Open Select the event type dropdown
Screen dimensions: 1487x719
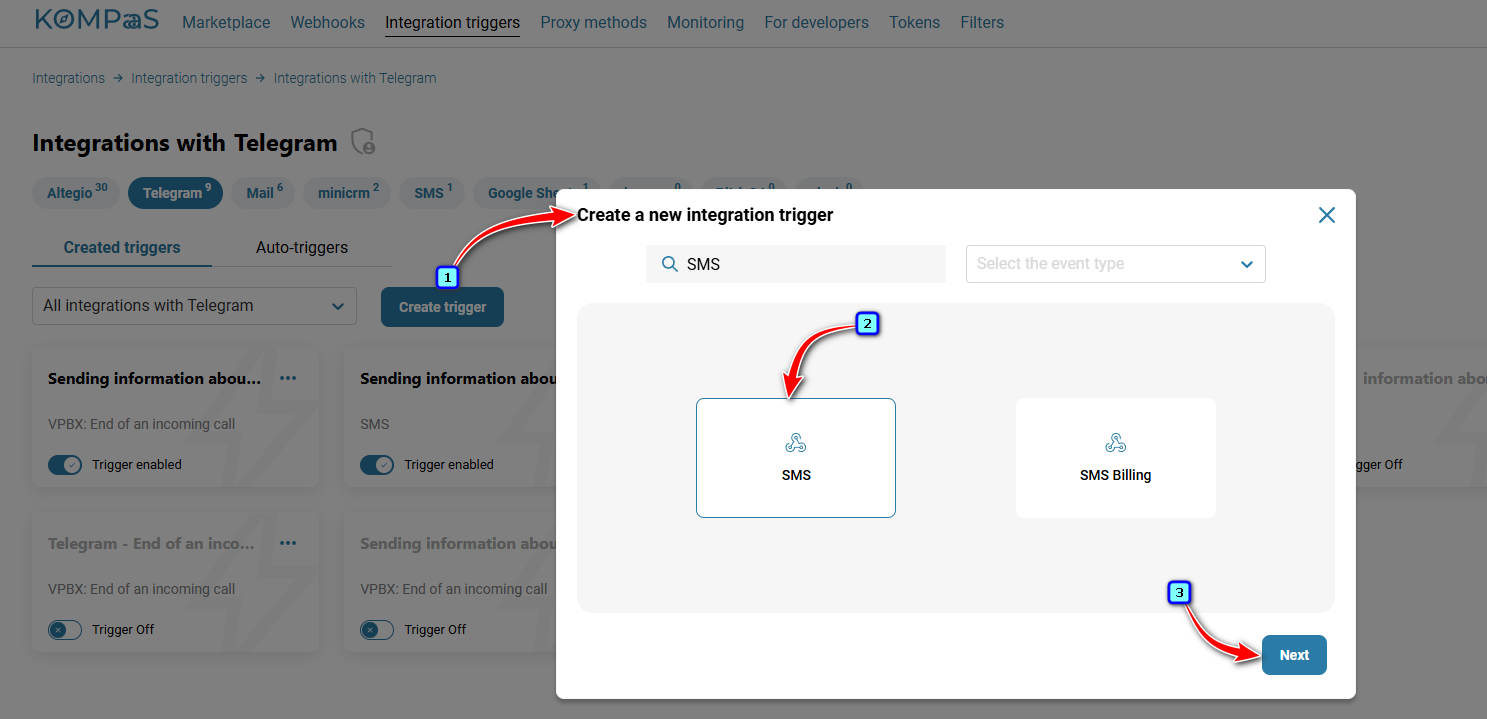click(x=1116, y=264)
